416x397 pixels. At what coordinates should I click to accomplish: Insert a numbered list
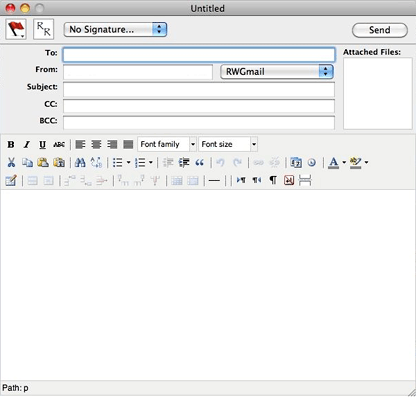pos(140,162)
